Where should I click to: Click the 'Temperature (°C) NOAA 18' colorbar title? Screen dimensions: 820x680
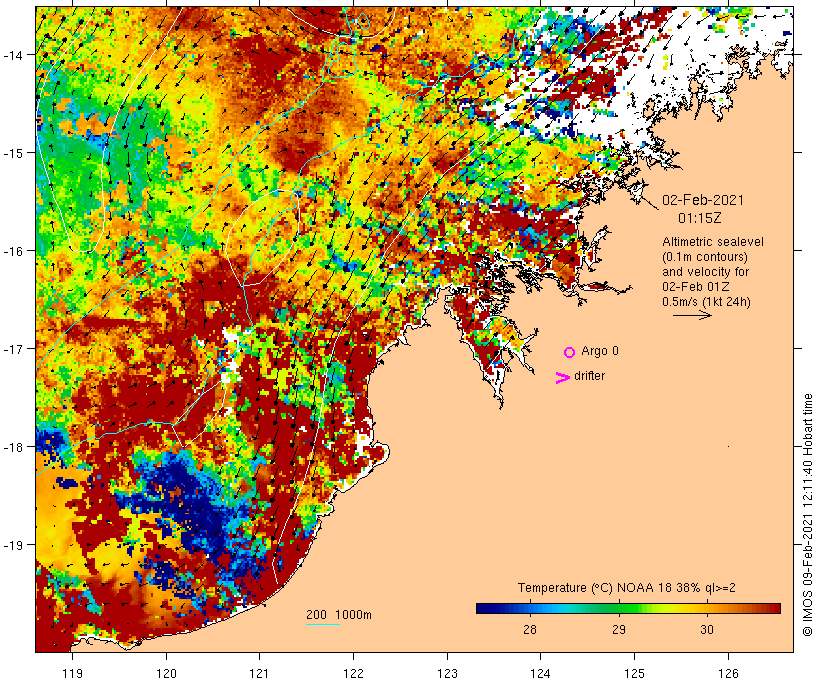593,588
